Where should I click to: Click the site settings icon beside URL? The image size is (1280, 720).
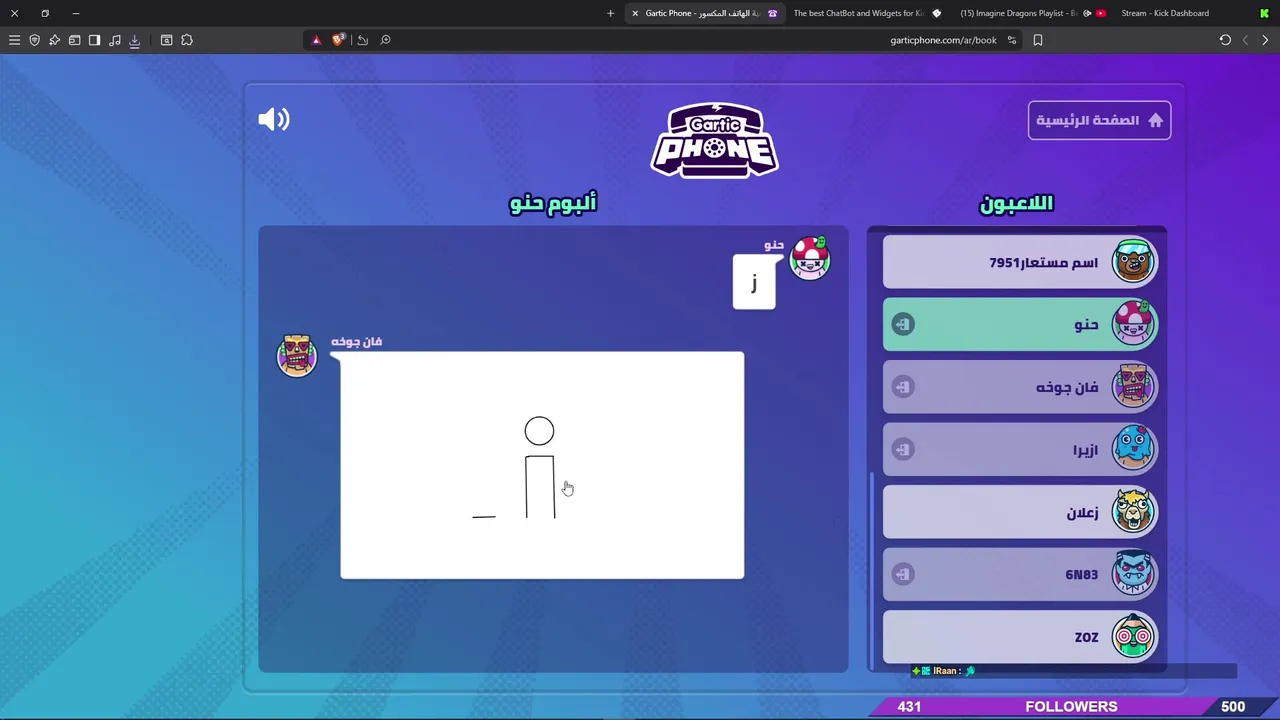[1012, 40]
